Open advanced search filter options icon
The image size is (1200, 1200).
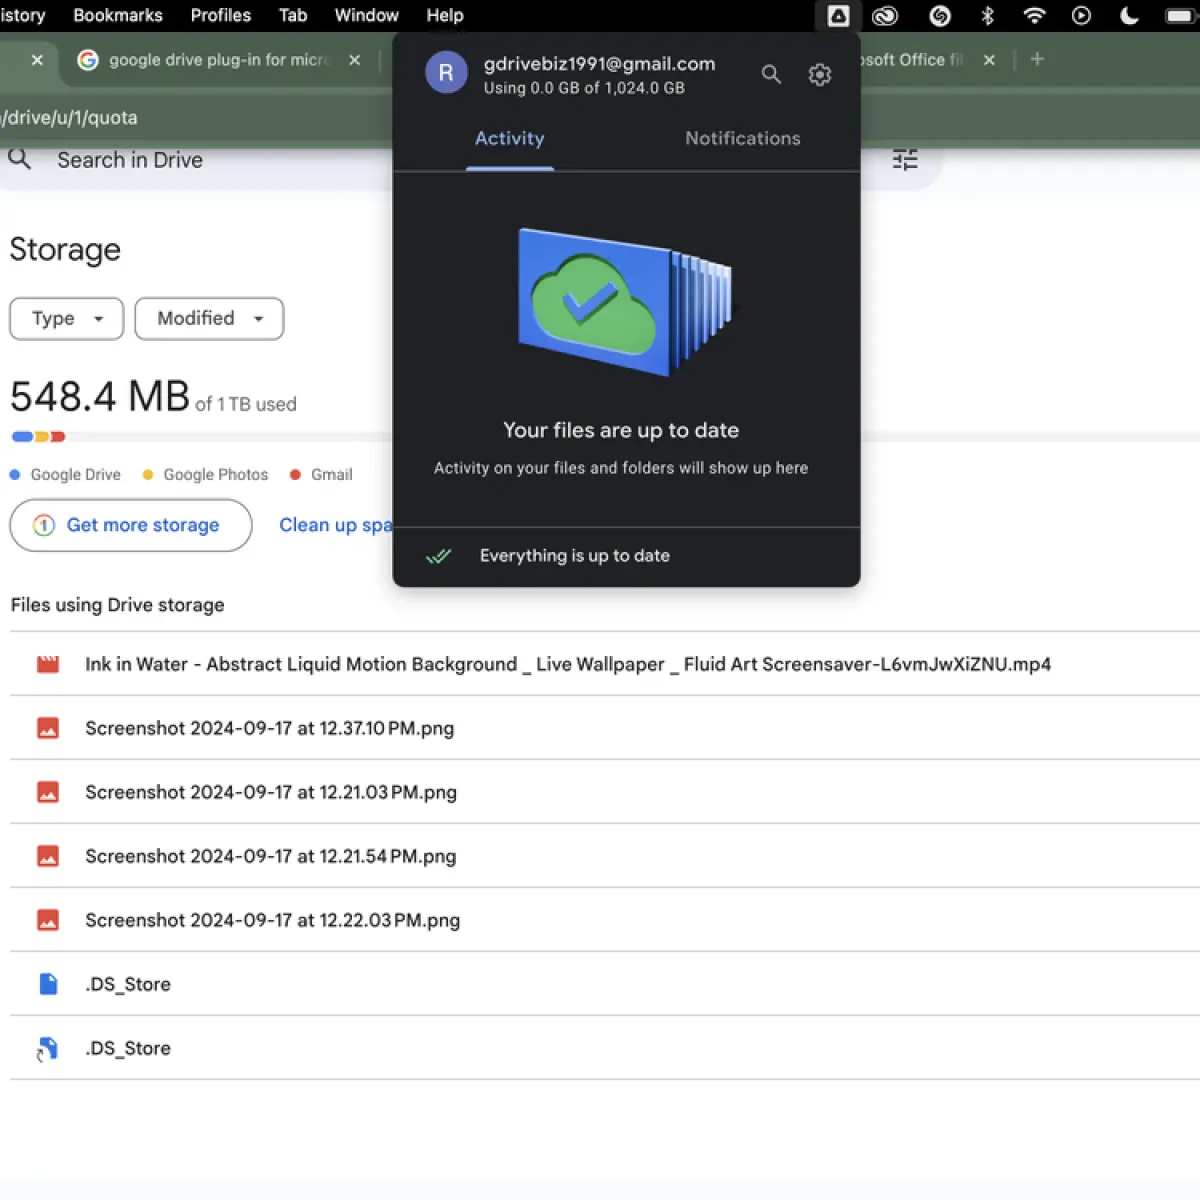click(x=905, y=159)
